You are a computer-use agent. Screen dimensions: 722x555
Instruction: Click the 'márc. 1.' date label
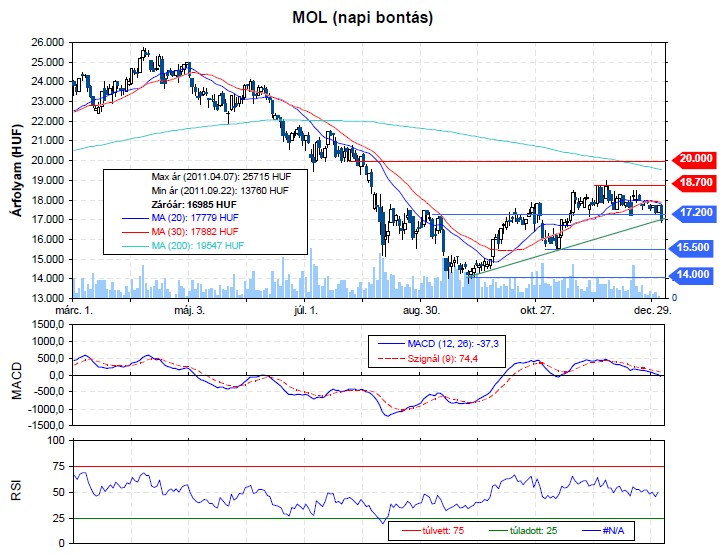point(74,310)
